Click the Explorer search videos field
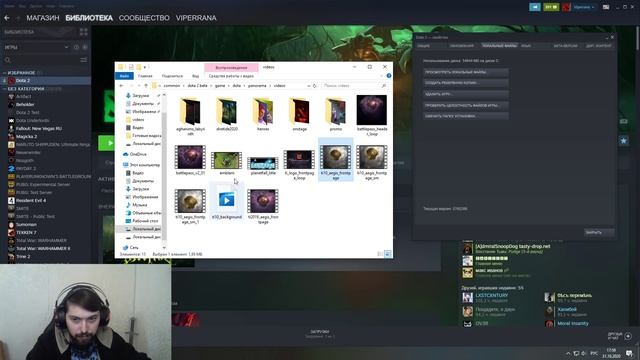Viewport: 640px width, 360px height. coord(354,86)
